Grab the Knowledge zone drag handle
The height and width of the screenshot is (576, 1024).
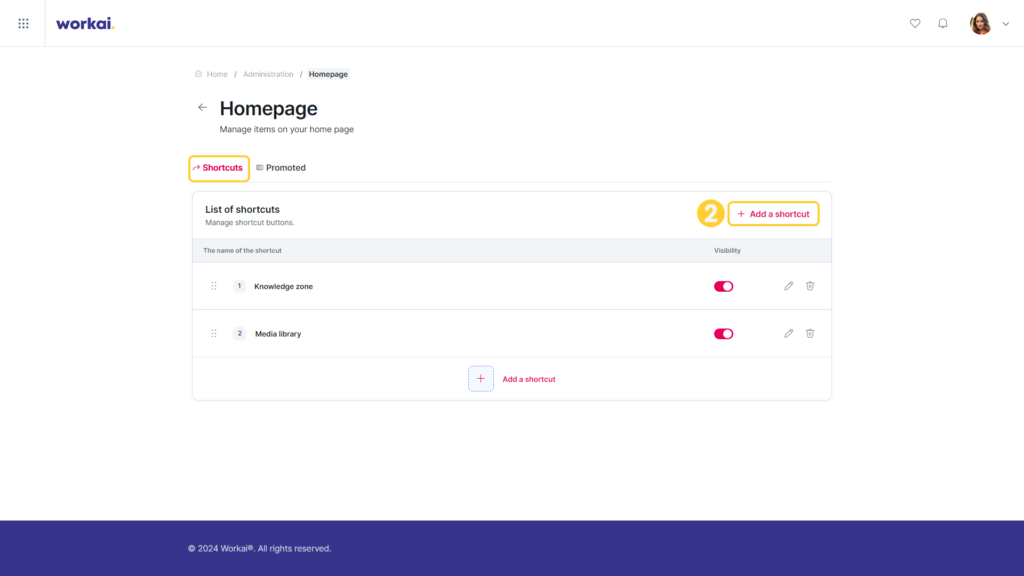[x=214, y=286]
